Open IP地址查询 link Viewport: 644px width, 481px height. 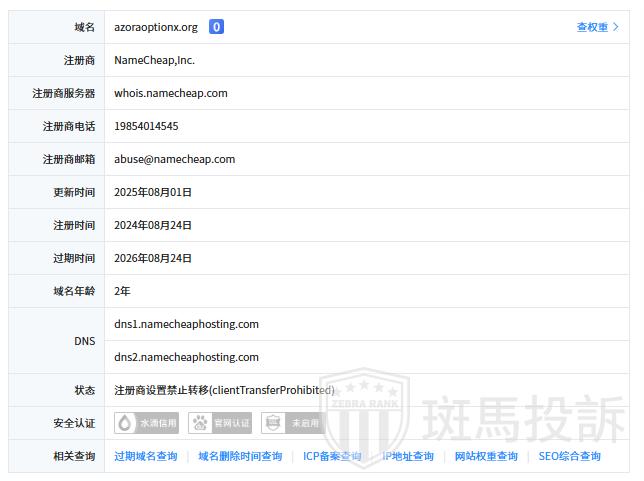coord(408,456)
